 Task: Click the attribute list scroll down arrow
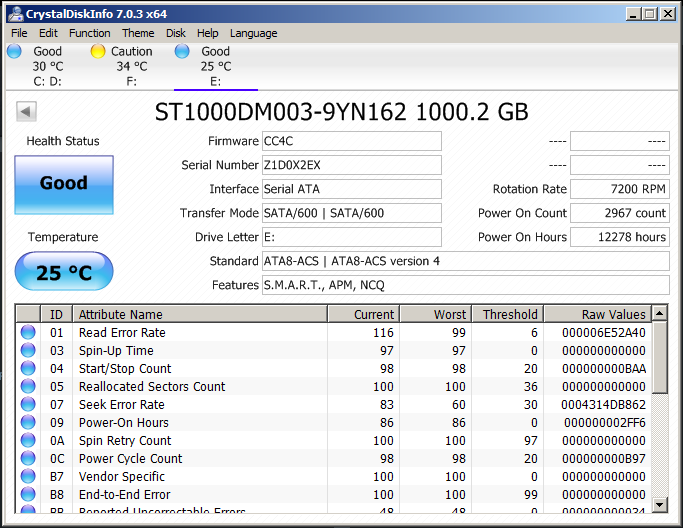click(x=660, y=505)
